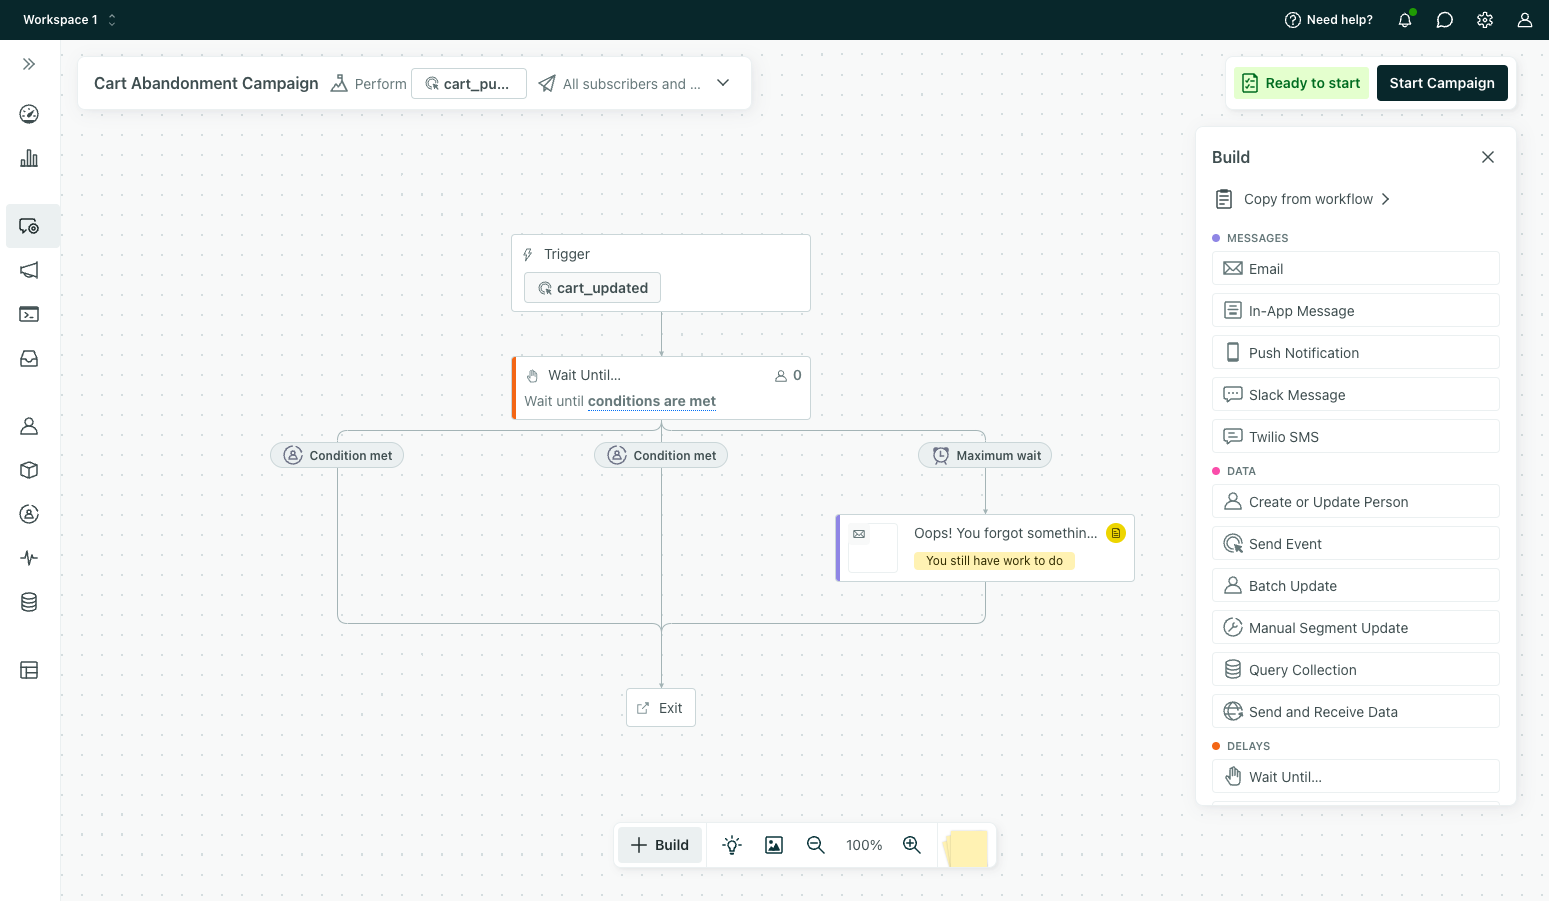The width and height of the screenshot is (1549, 901).
Task: Select the left Condition met branch label
Action: (337, 455)
